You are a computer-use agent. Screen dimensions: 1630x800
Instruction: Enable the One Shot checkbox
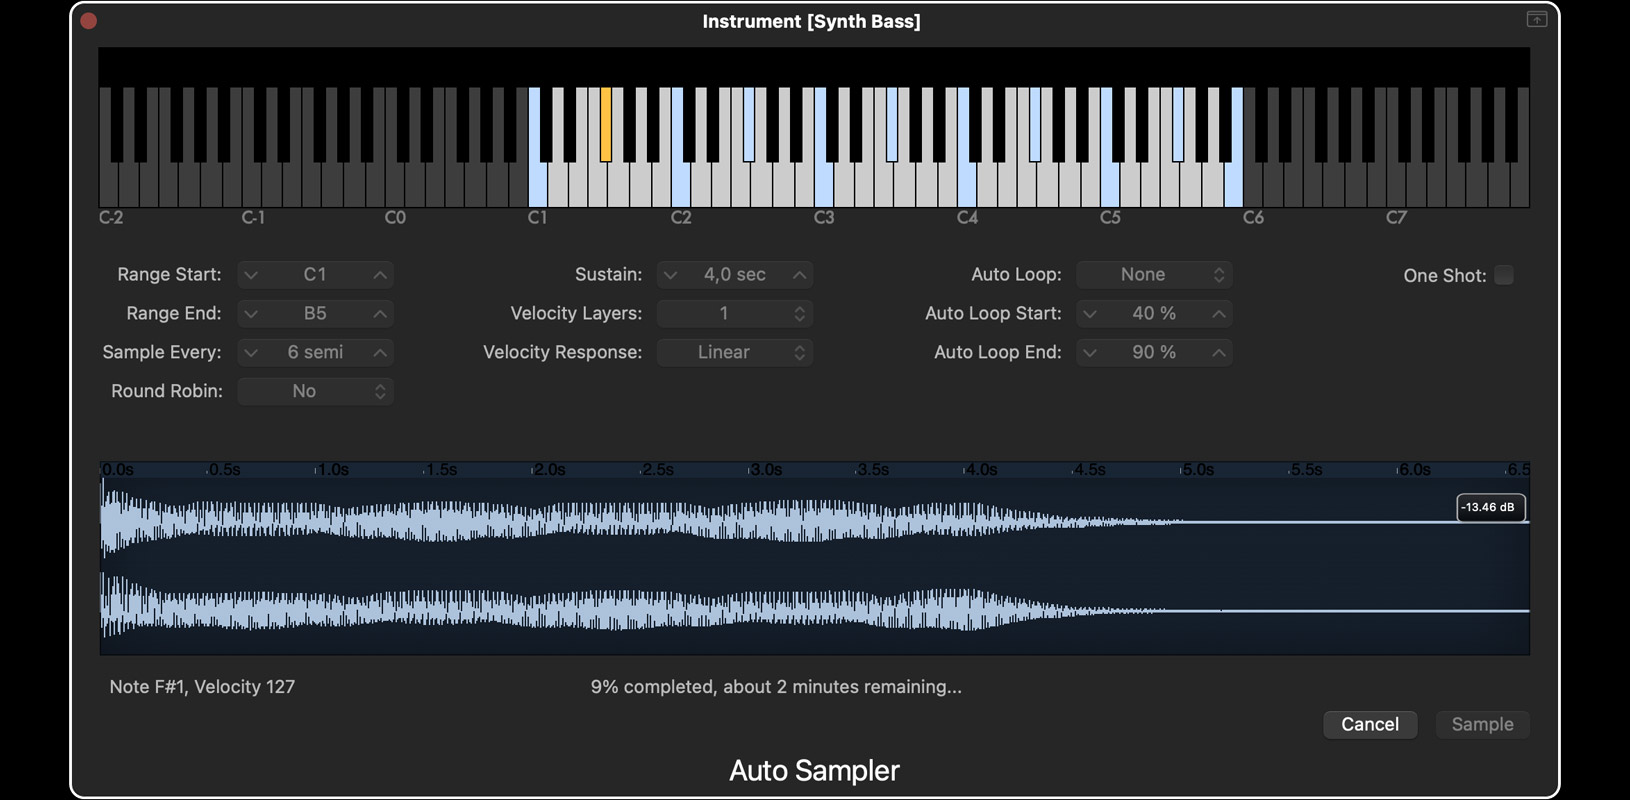click(1504, 275)
